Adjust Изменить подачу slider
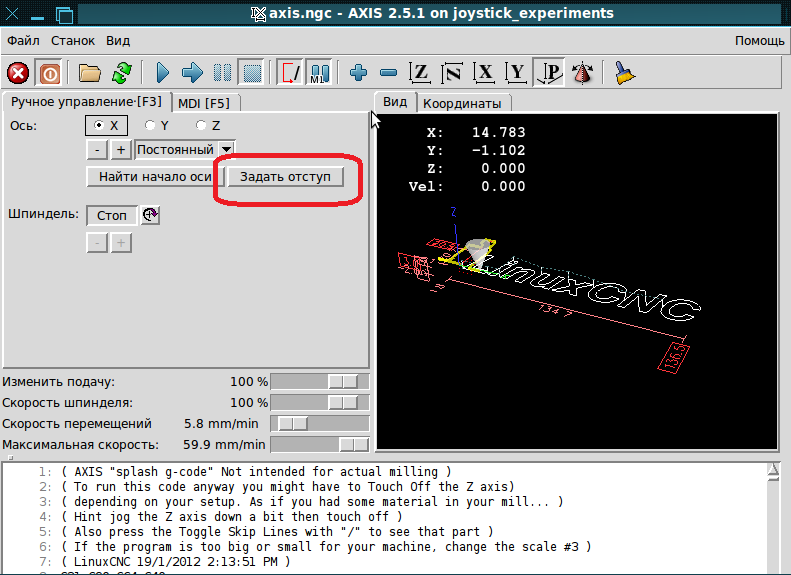Image resolution: width=791 pixels, height=575 pixels. pyautogui.click(x=320, y=382)
